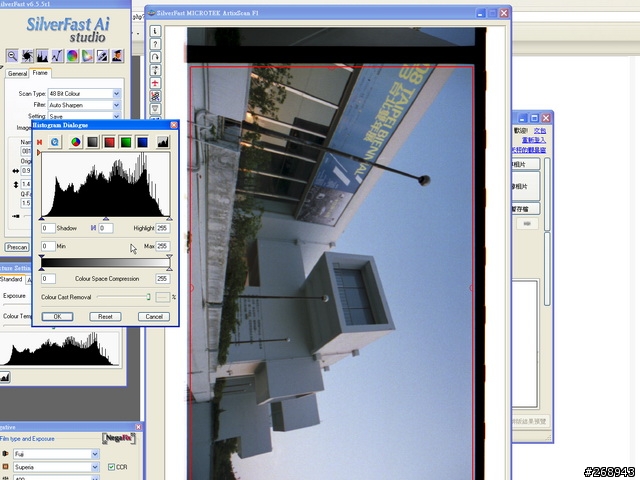Click the Colour Cast Removal percent field
The width and height of the screenshot is (640, 480).
coord(162,297)
